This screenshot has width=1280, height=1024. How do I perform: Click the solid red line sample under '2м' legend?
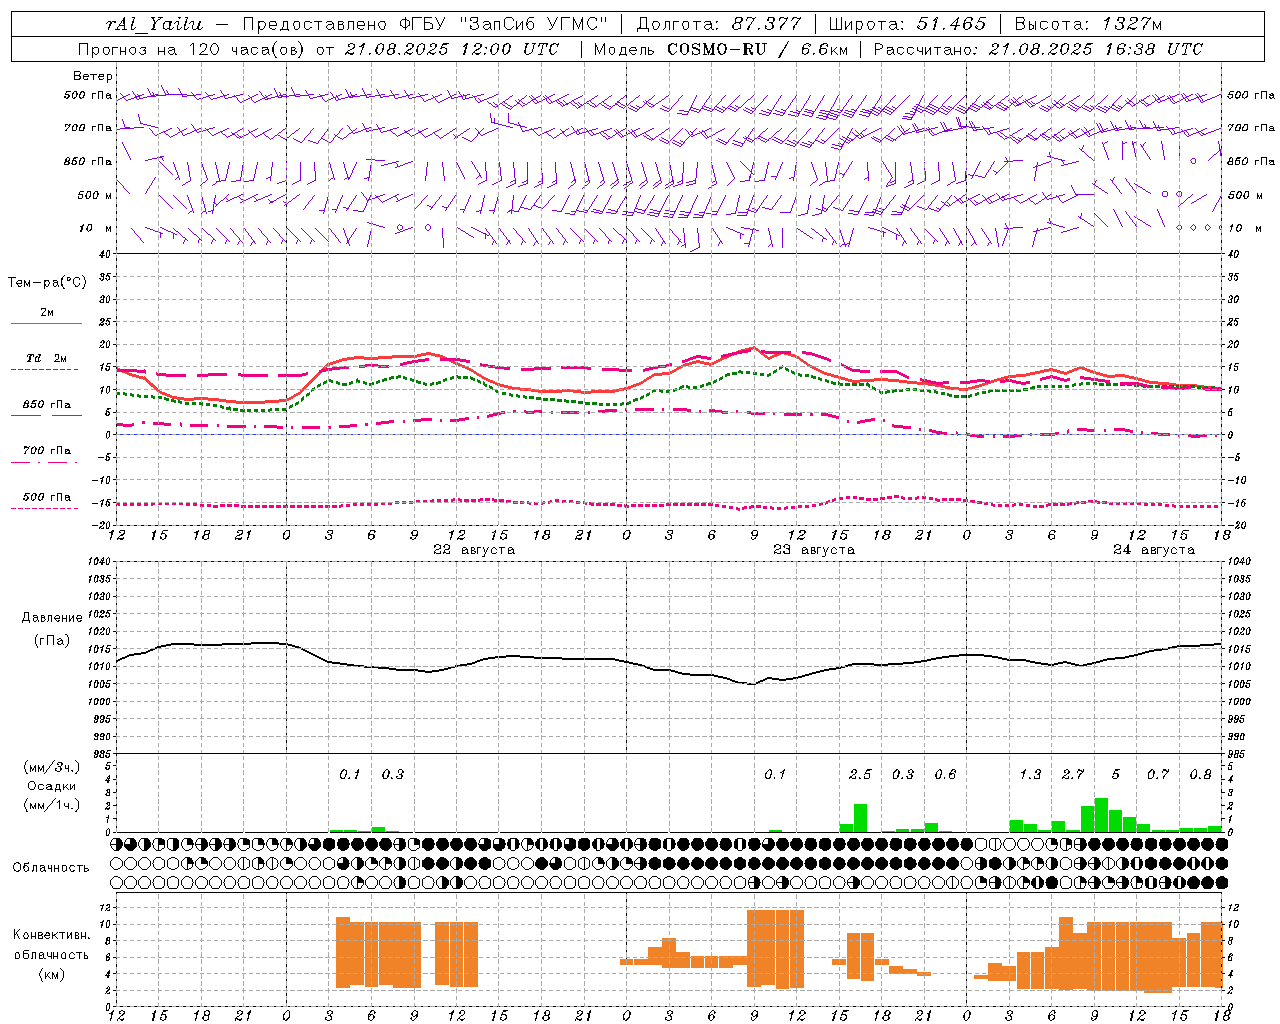46,324
